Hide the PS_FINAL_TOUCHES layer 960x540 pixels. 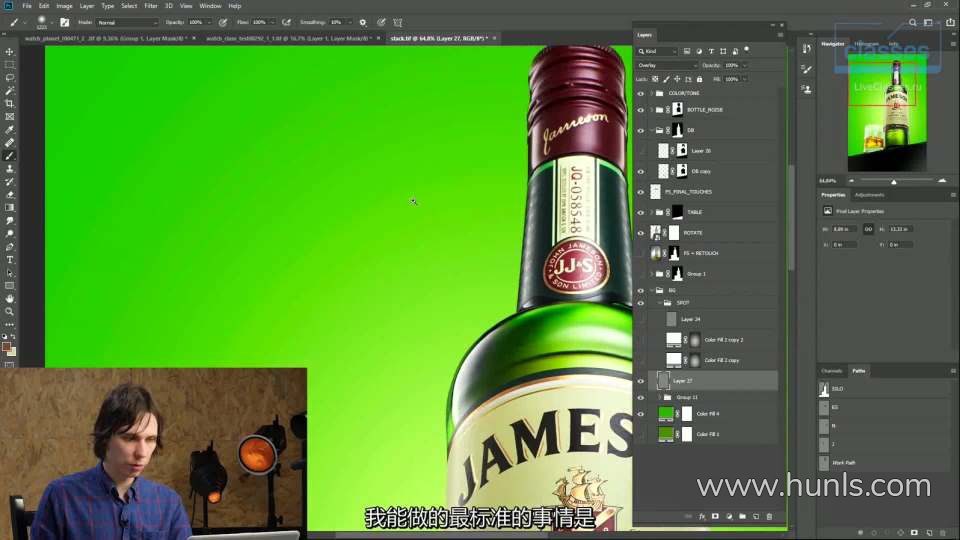[640, 192]
